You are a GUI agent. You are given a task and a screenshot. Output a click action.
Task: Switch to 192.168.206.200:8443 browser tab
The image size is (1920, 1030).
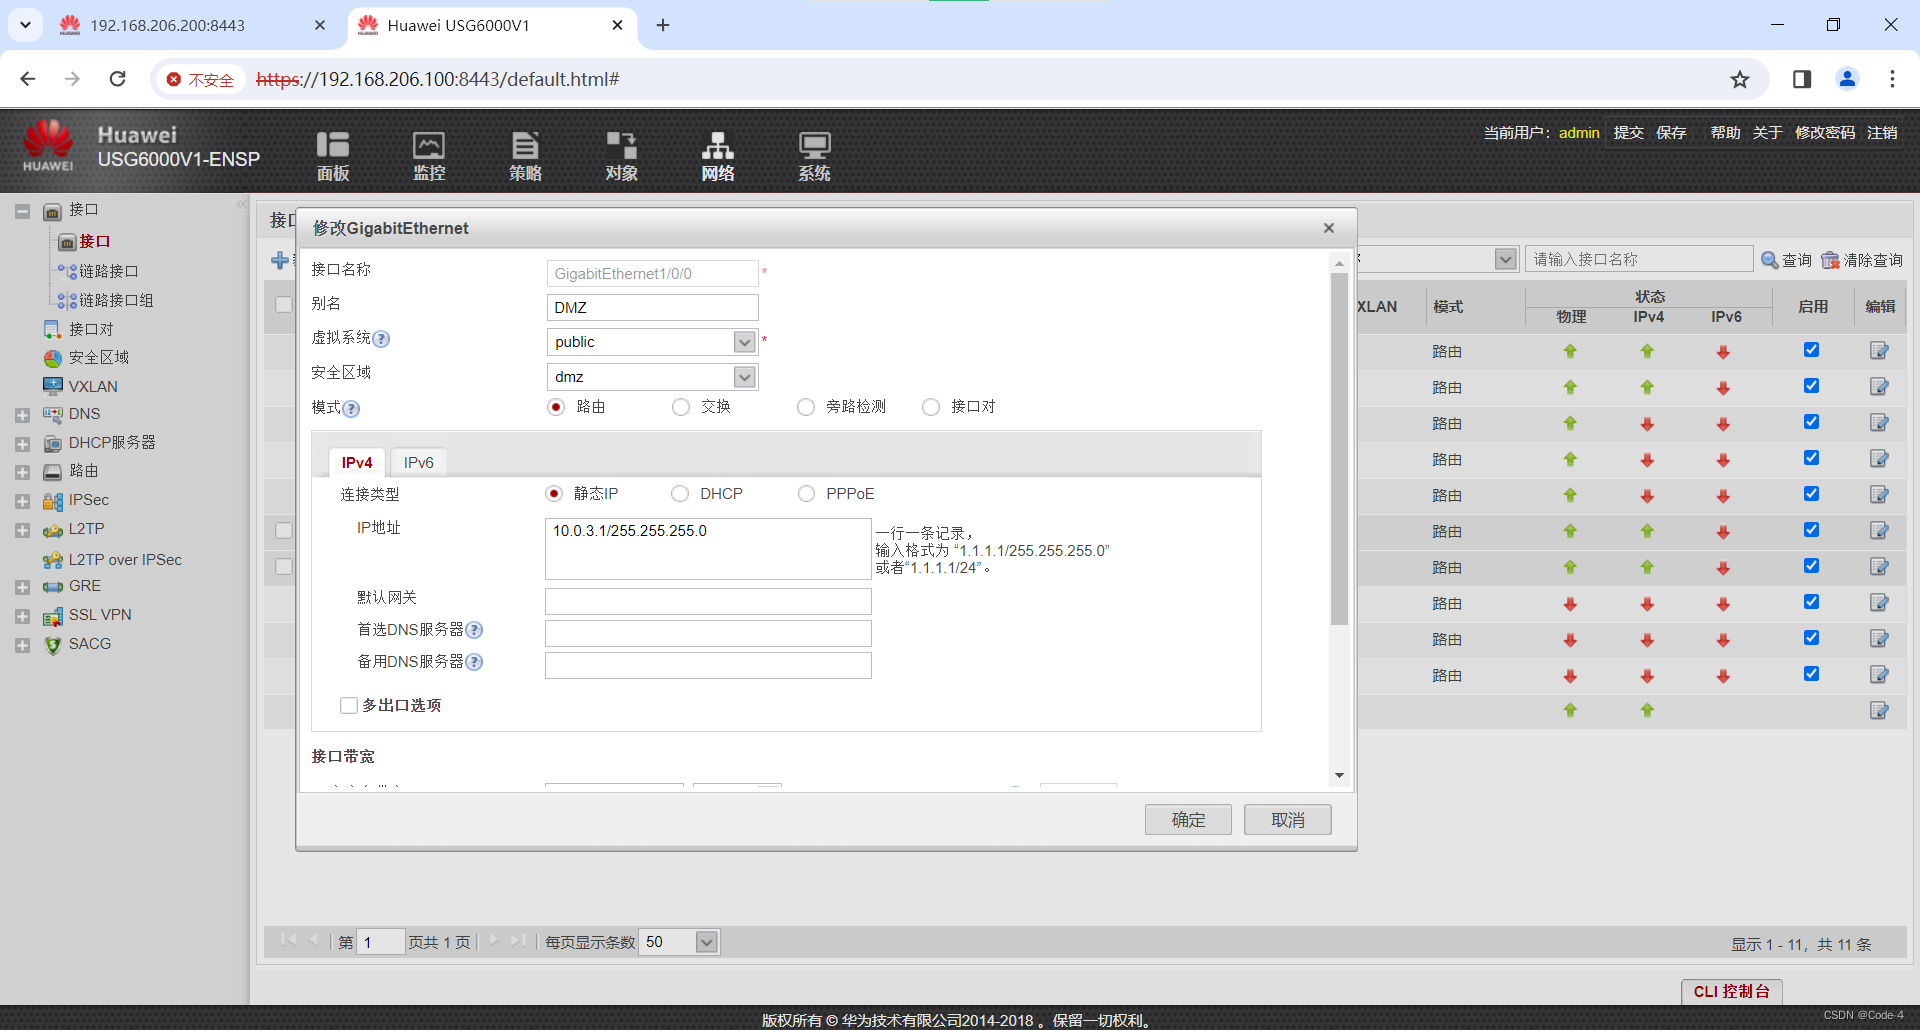click(x=168, y=26)
